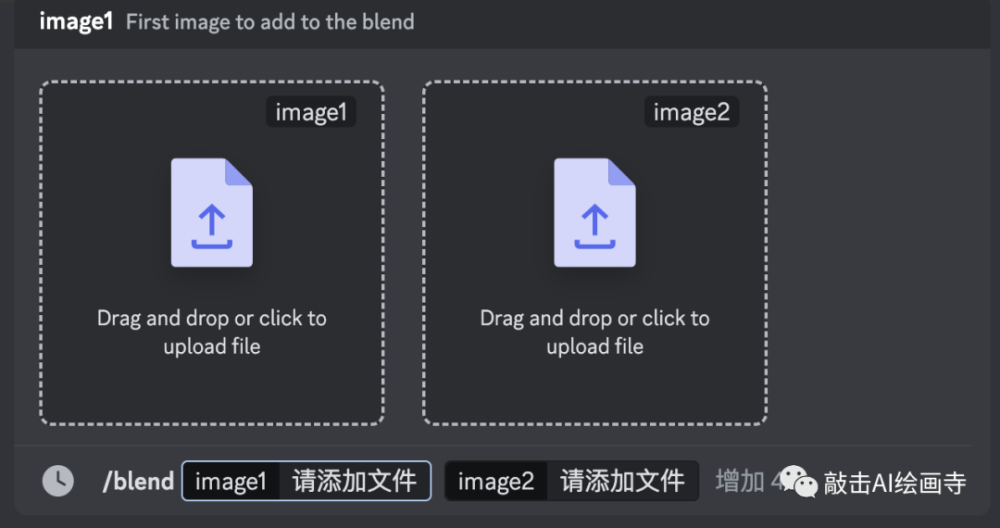Select the image1 dashed drop zone

coord(212,253)
